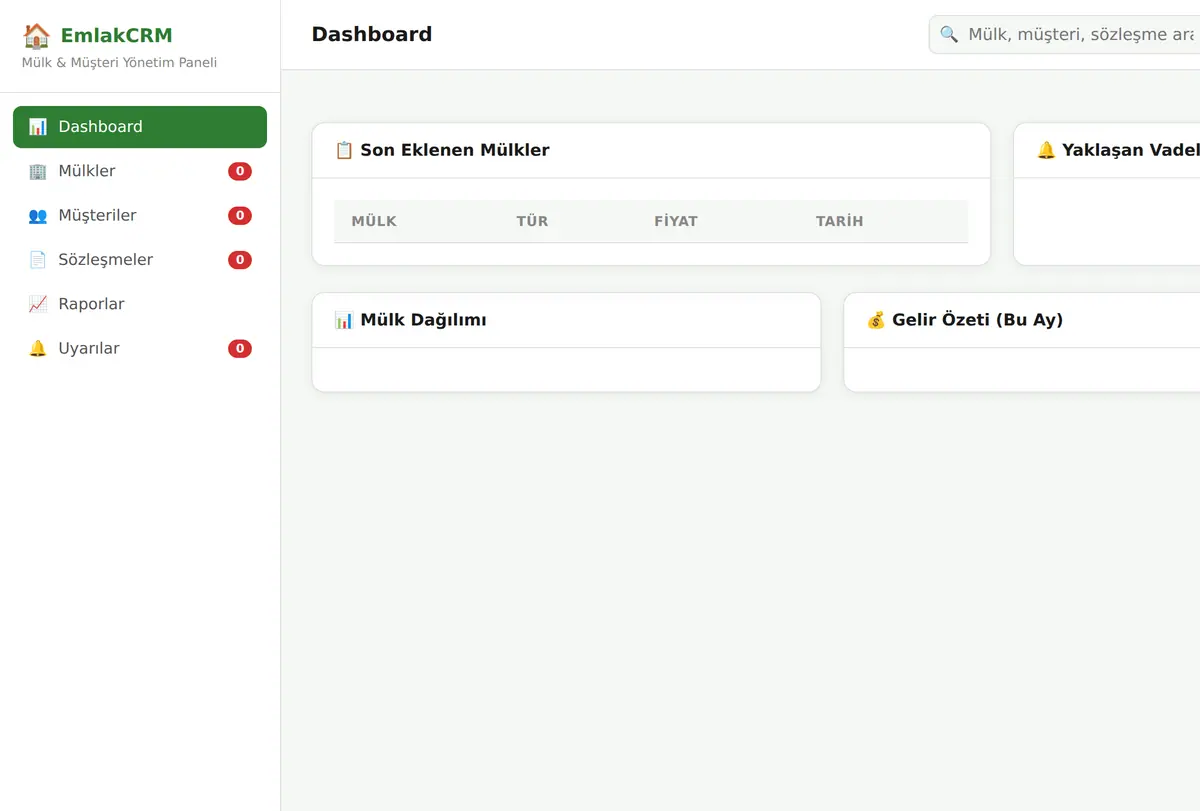The width and height of the screenshot is (1200, 811).
Task: Click the Gelir Özeti (Bu Ay) title
Action: tap(977, 320)
